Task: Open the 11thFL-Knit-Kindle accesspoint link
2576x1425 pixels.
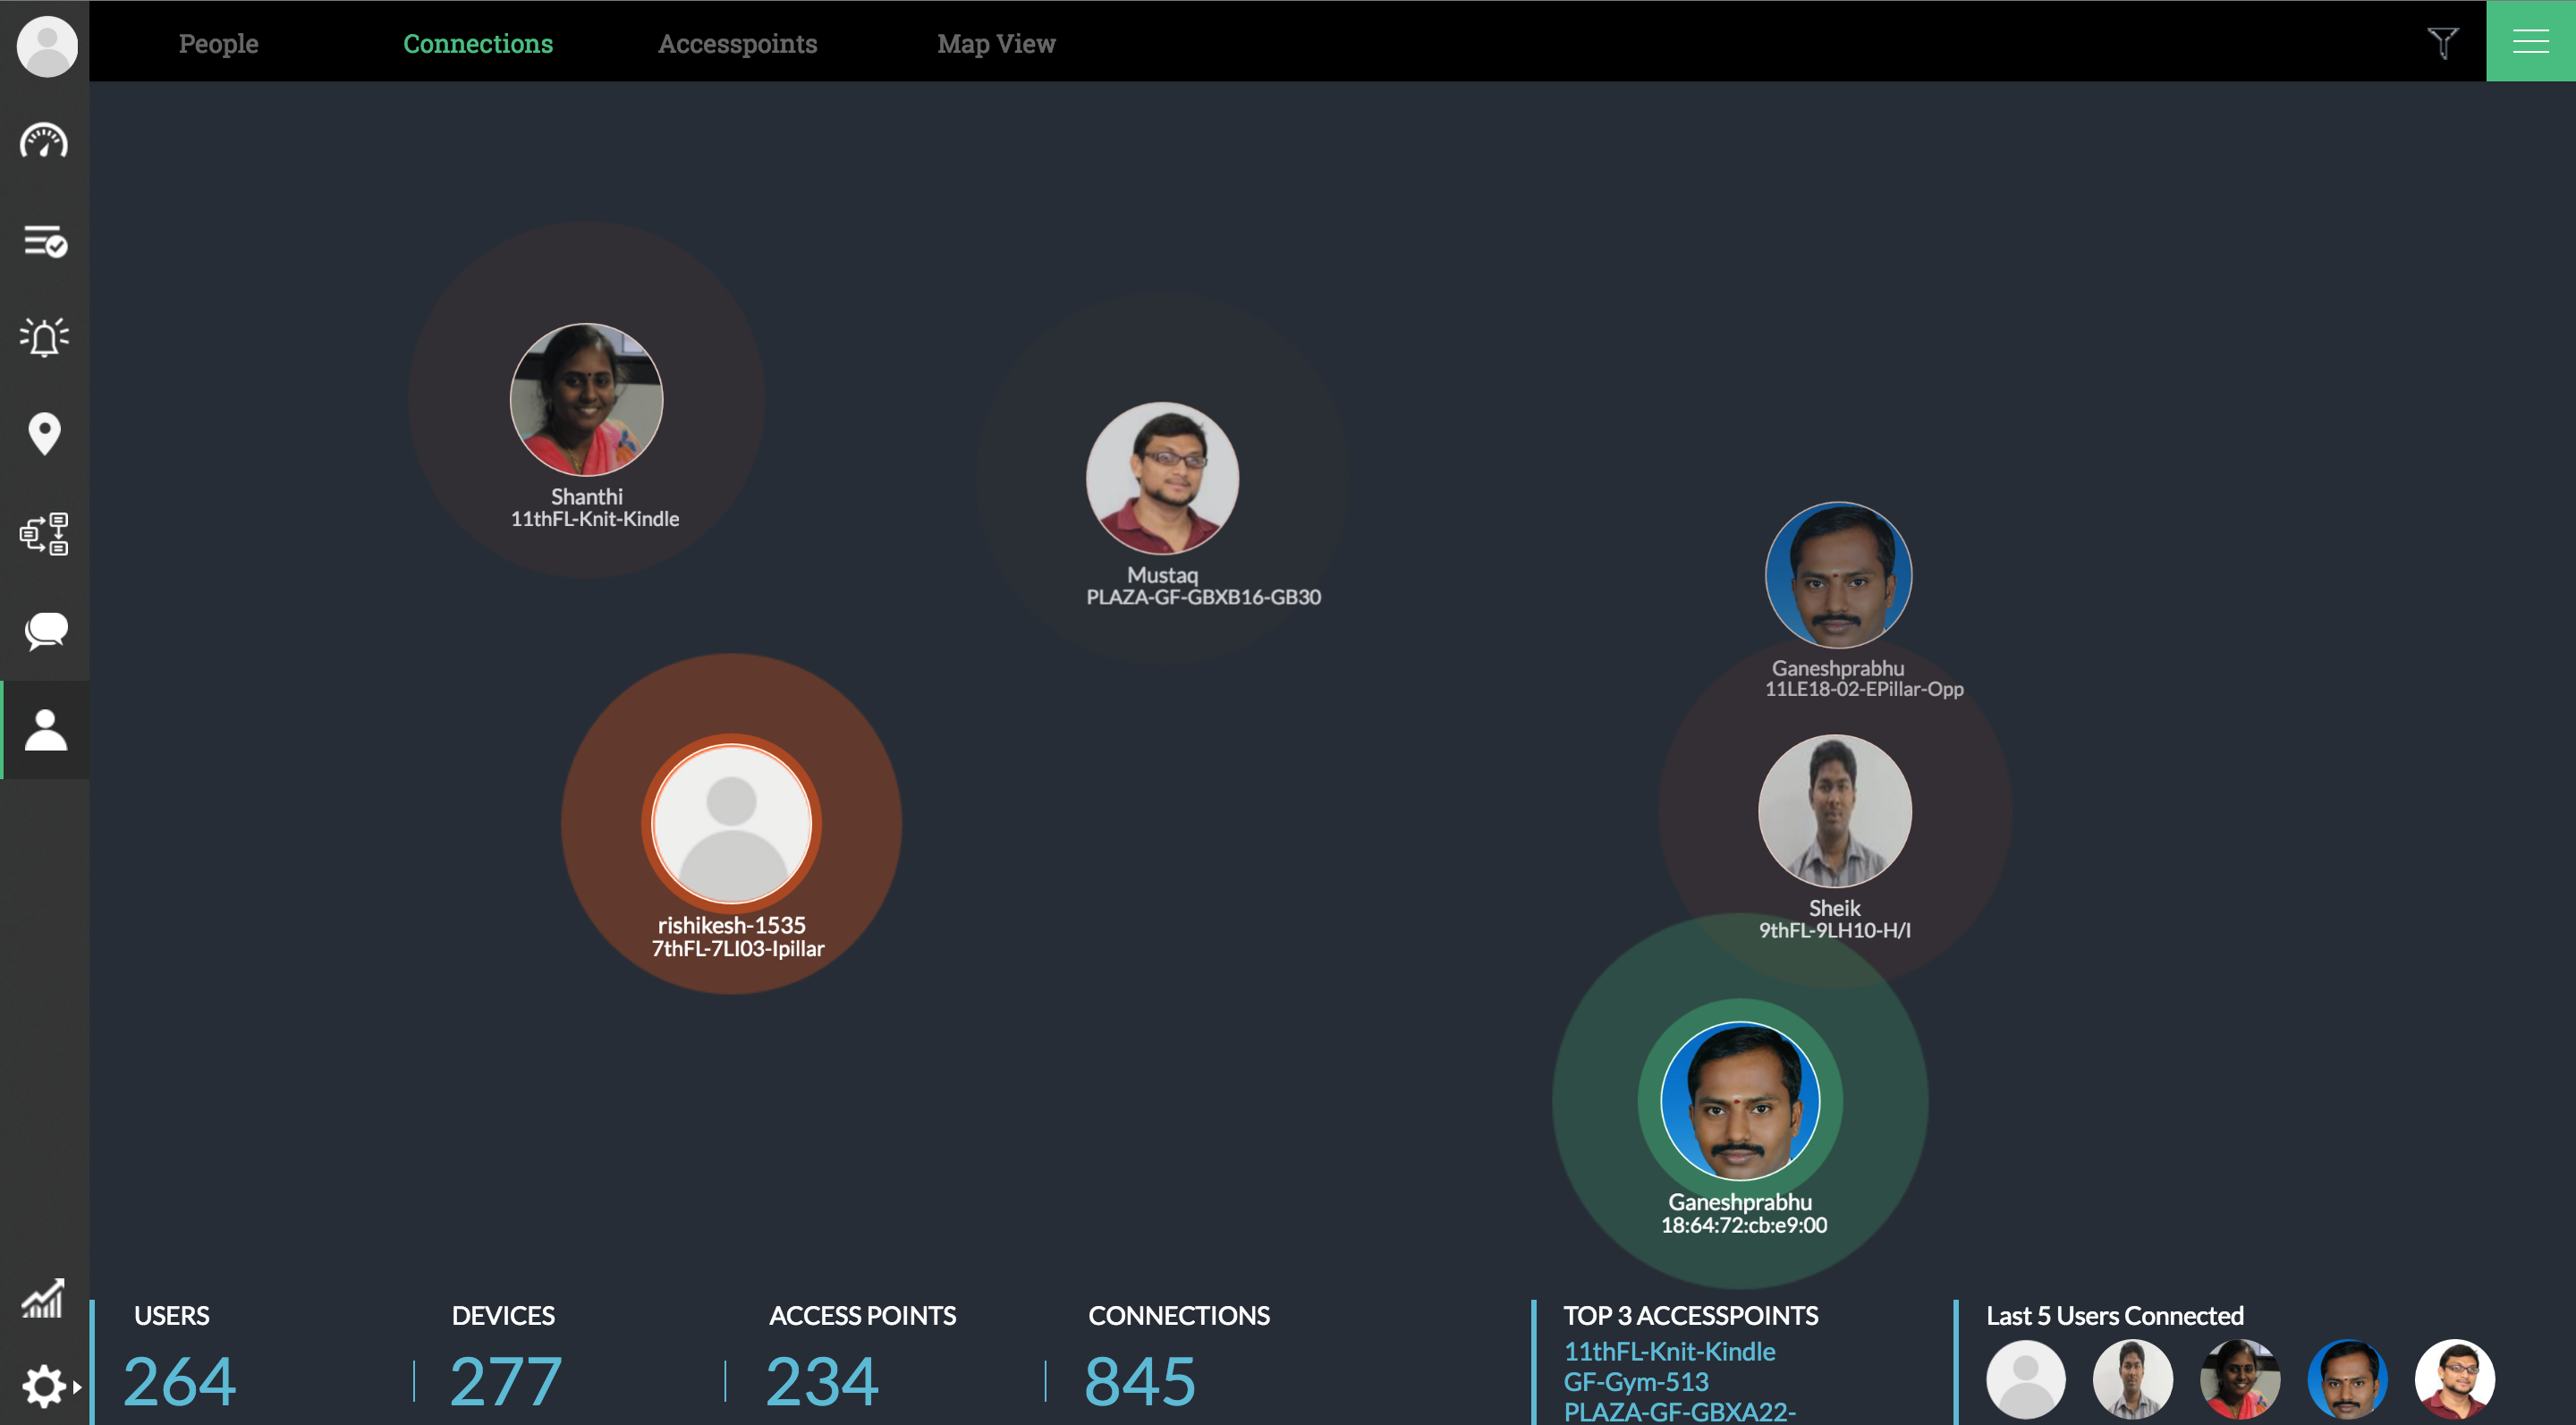Action: pyautogui.click(x=1669, y=1351)
